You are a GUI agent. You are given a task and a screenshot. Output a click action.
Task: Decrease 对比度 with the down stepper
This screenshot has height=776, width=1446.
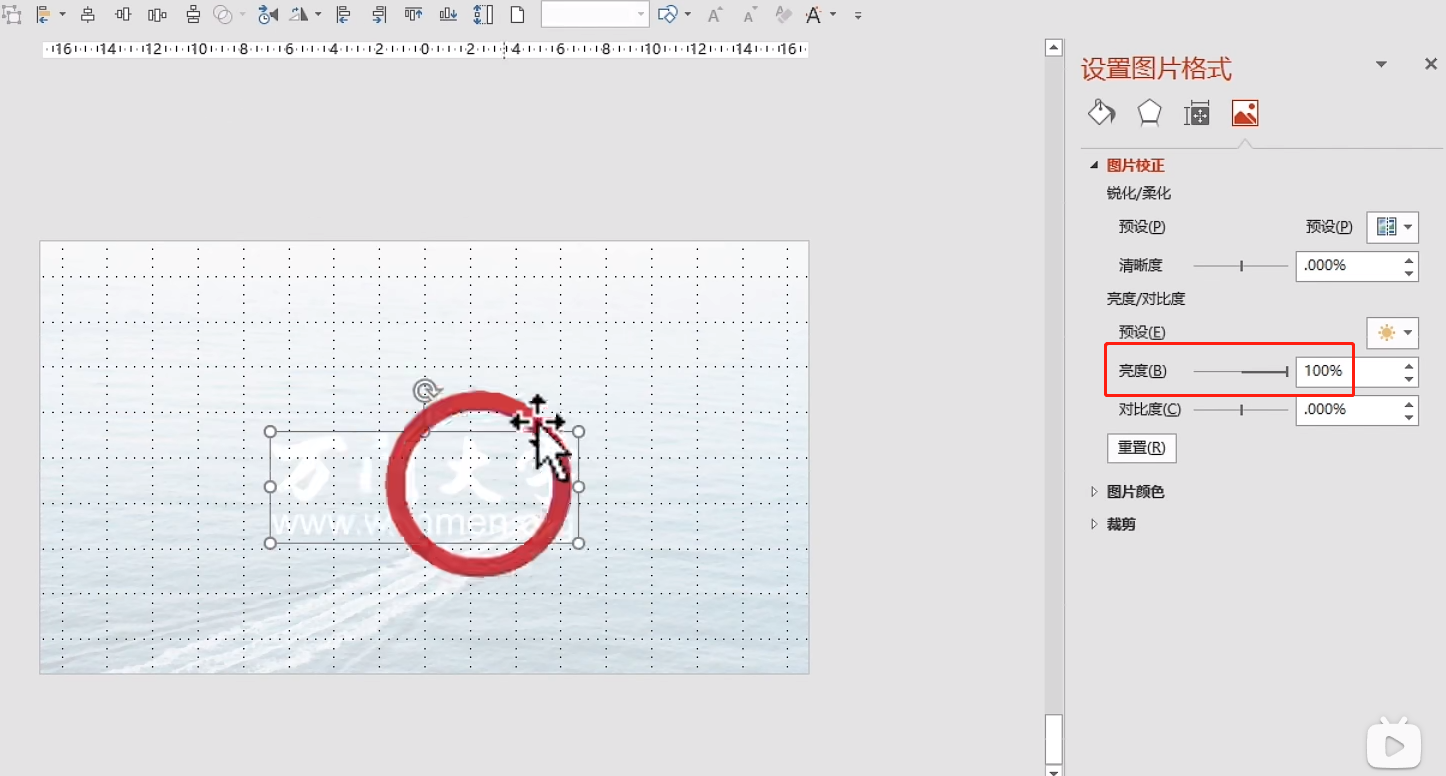click(x=1409, y=417)
